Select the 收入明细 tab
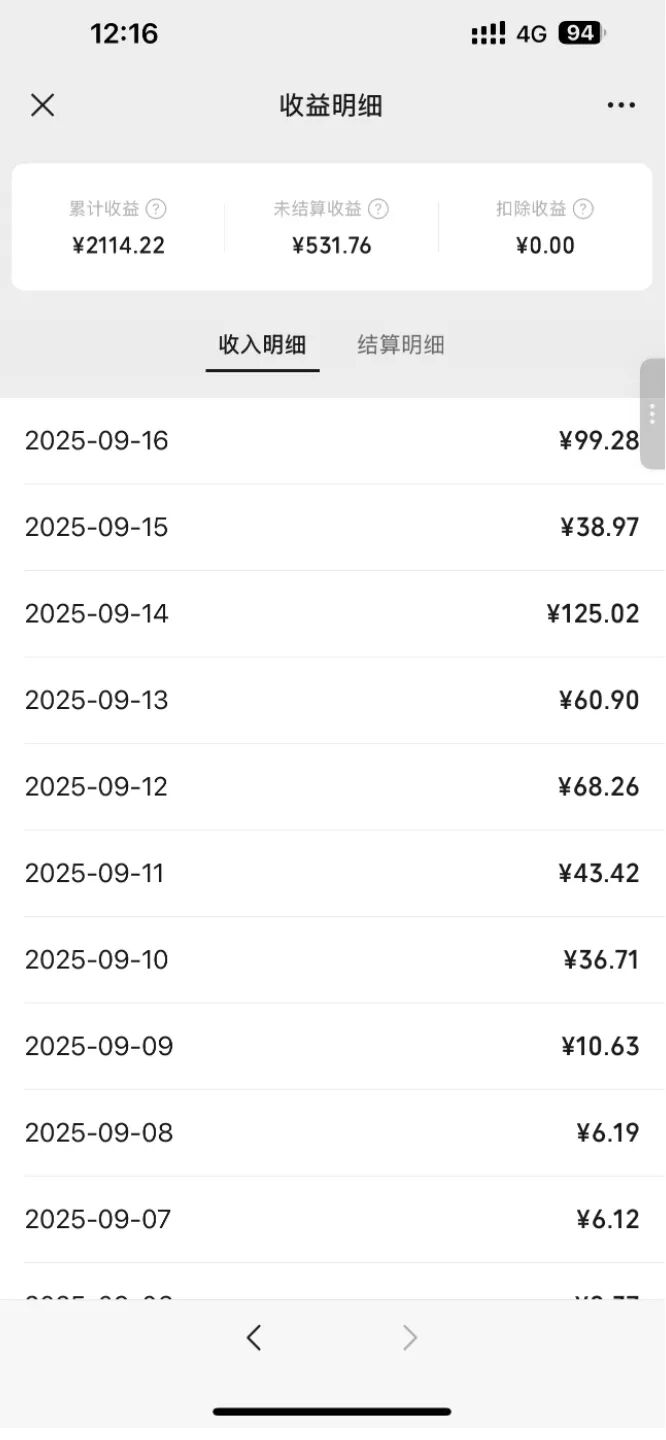 click(262, 344)
